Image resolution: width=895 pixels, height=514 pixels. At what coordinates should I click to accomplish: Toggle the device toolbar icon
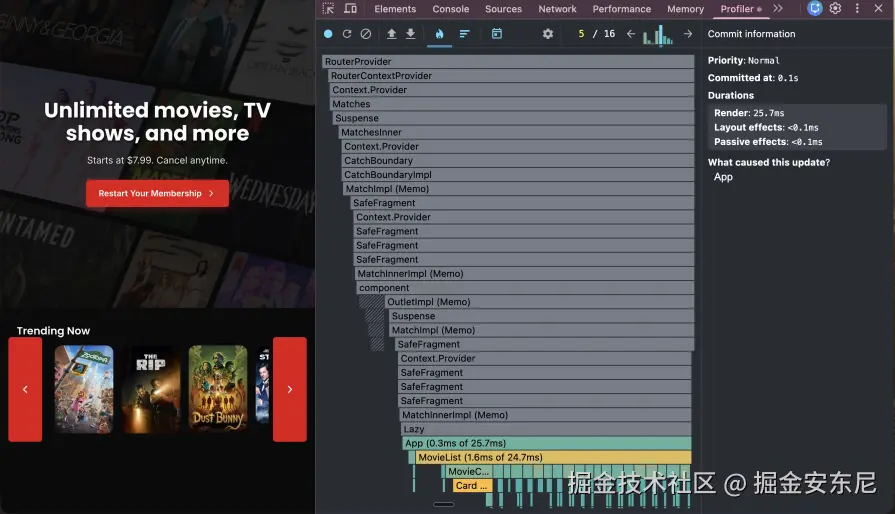(350, 9)
